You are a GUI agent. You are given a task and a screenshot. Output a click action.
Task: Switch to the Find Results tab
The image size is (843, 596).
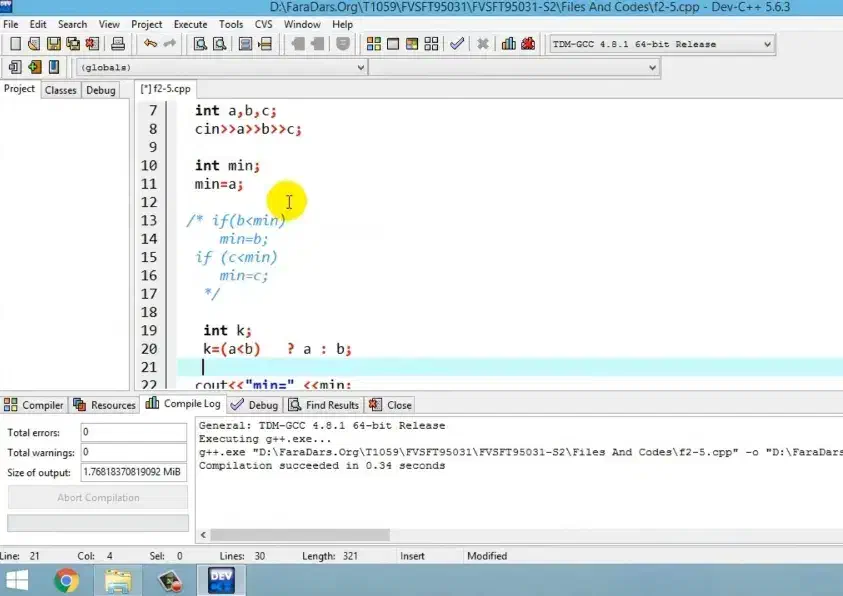coord(323,405)
